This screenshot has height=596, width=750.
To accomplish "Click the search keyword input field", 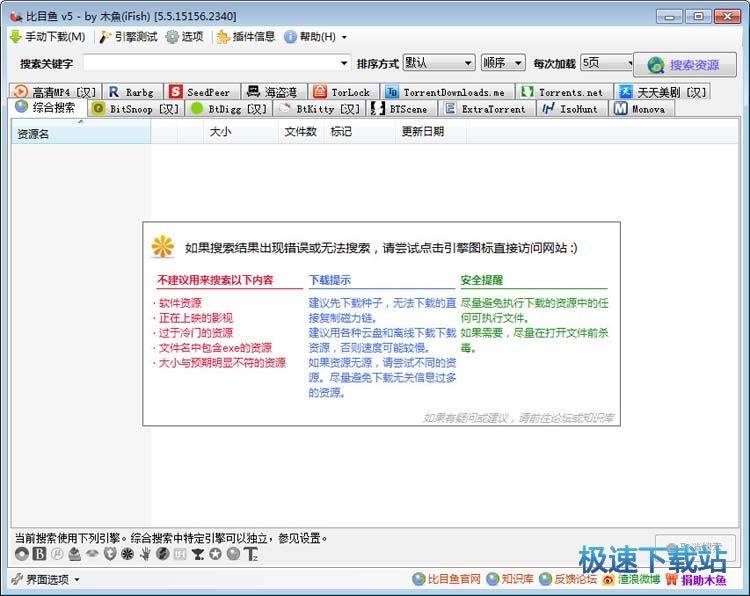I will point(217,63).
